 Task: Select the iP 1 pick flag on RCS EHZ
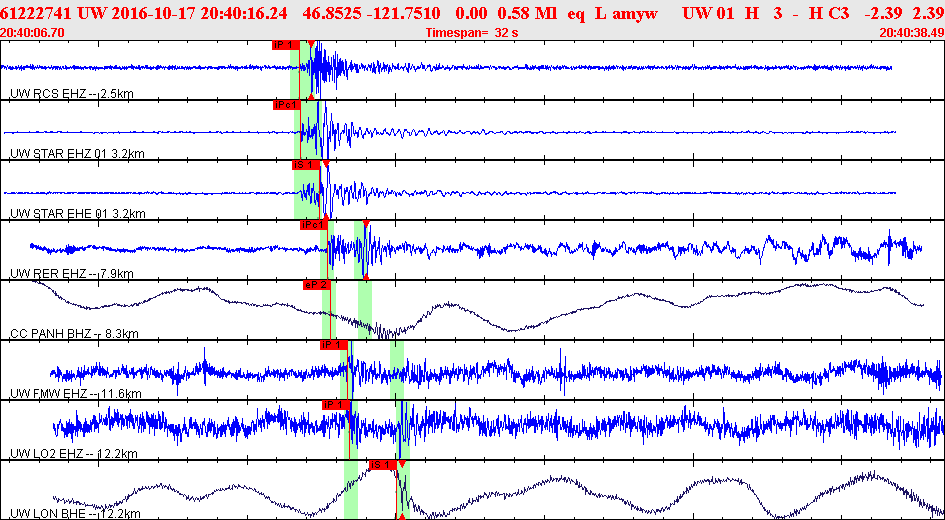pos(286,45)
